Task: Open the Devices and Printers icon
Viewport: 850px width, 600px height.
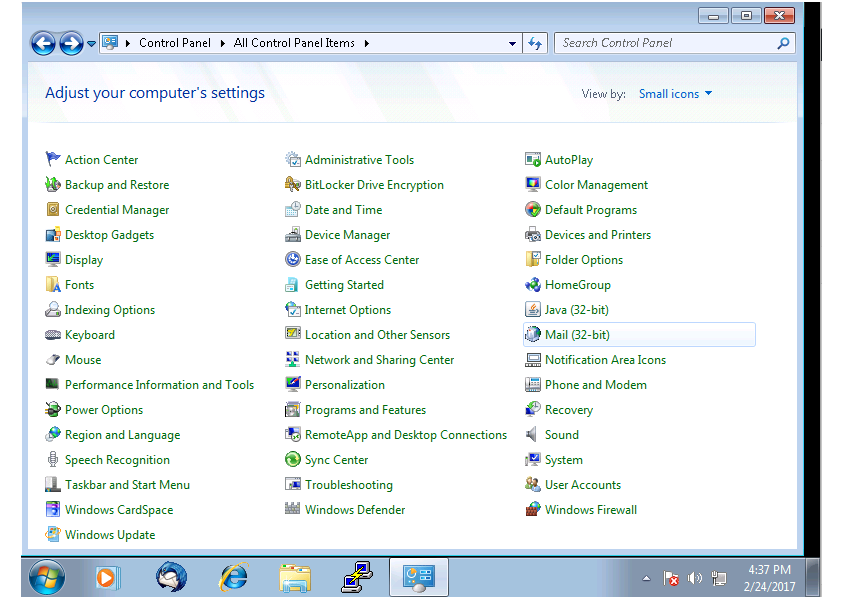Action: [x=533, y=234]
